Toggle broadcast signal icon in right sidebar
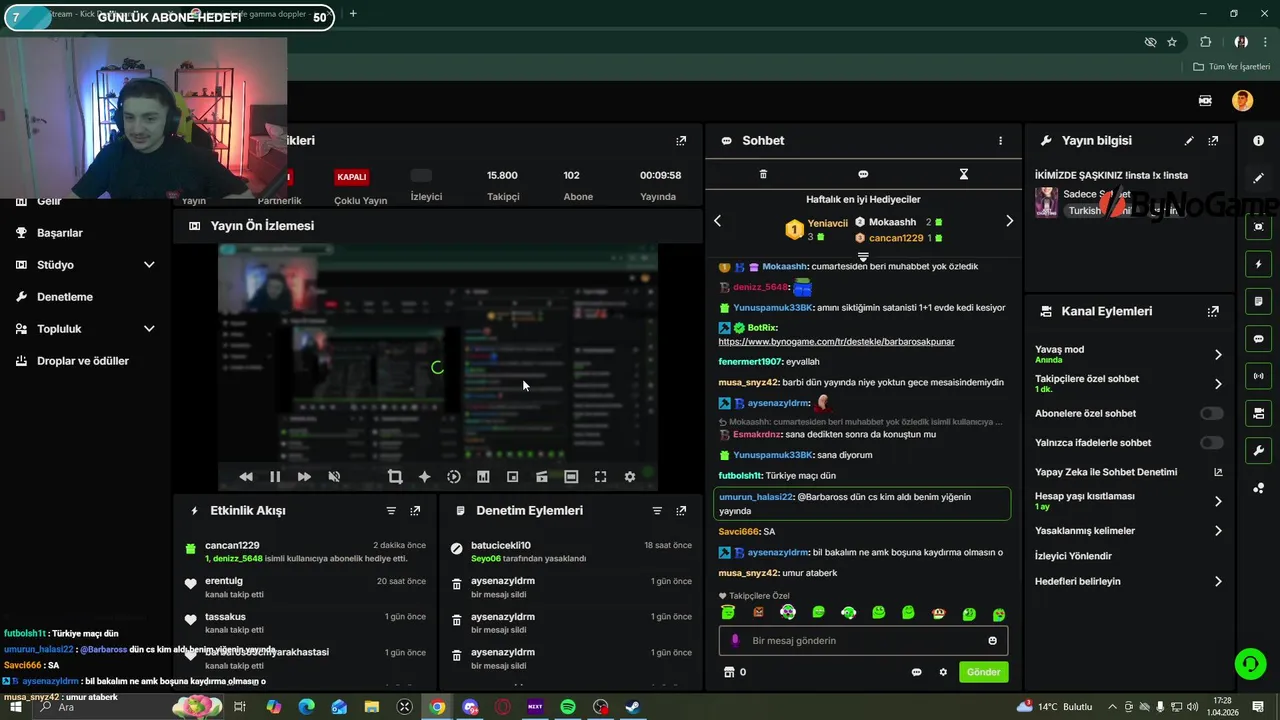The height and width of the screenshot is (720, 1280). pyautogui.click(x=1259, y=376)
